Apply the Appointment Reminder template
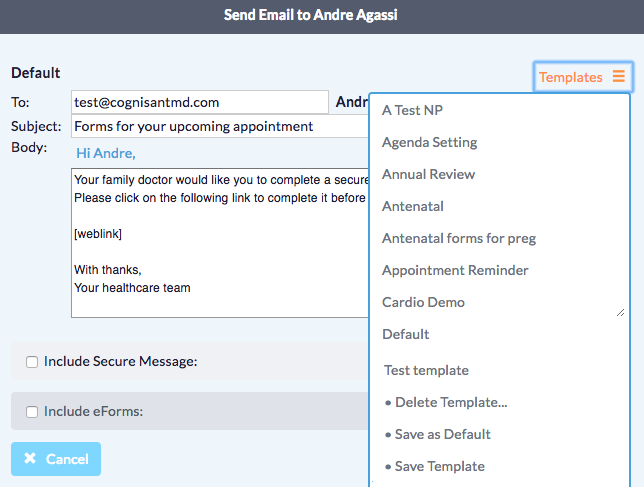Screen dimensions: 644x487 [x=455, y=270]
